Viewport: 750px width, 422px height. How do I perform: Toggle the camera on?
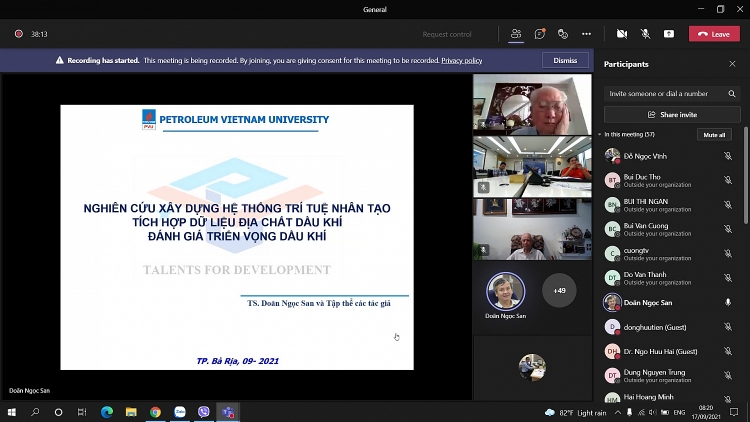point(622,34)
